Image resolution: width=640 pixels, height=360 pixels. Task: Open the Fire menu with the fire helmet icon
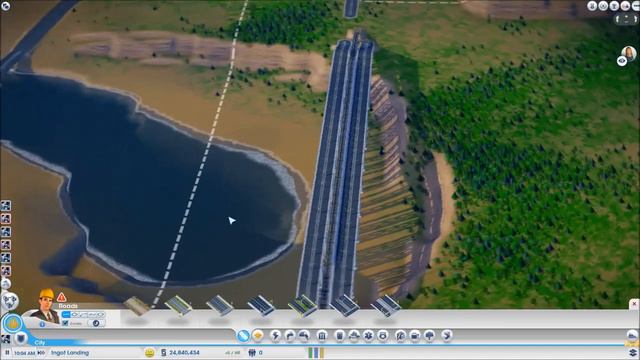point(354,336)
